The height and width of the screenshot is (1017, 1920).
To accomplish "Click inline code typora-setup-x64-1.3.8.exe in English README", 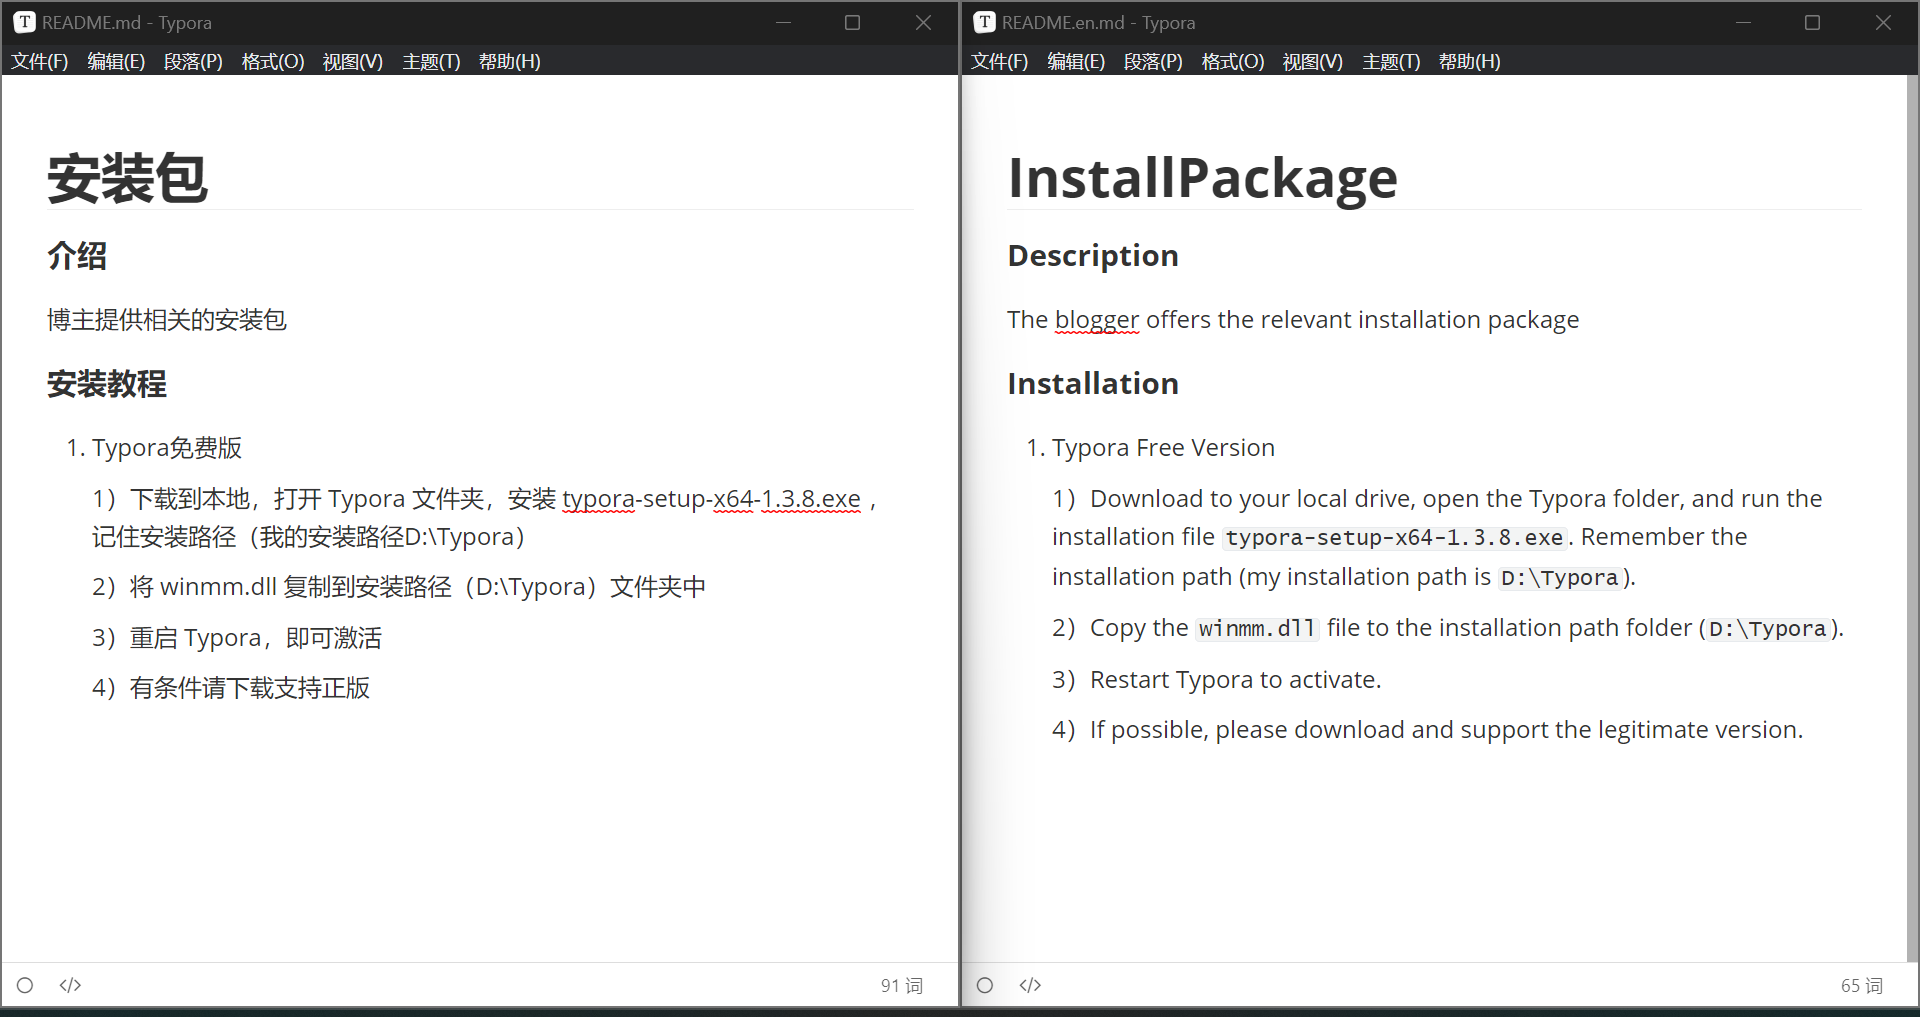I will click(1394, 538).
